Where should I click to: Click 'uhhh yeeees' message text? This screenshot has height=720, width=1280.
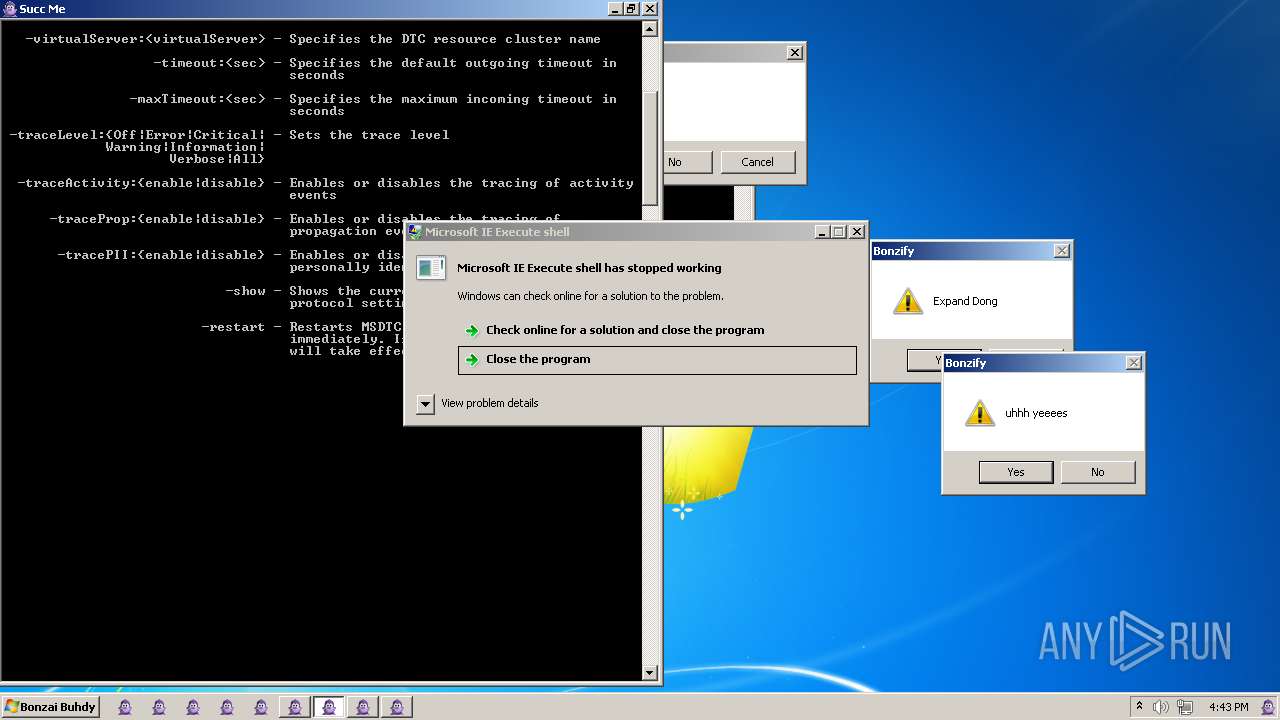[x=1036, y=413]
